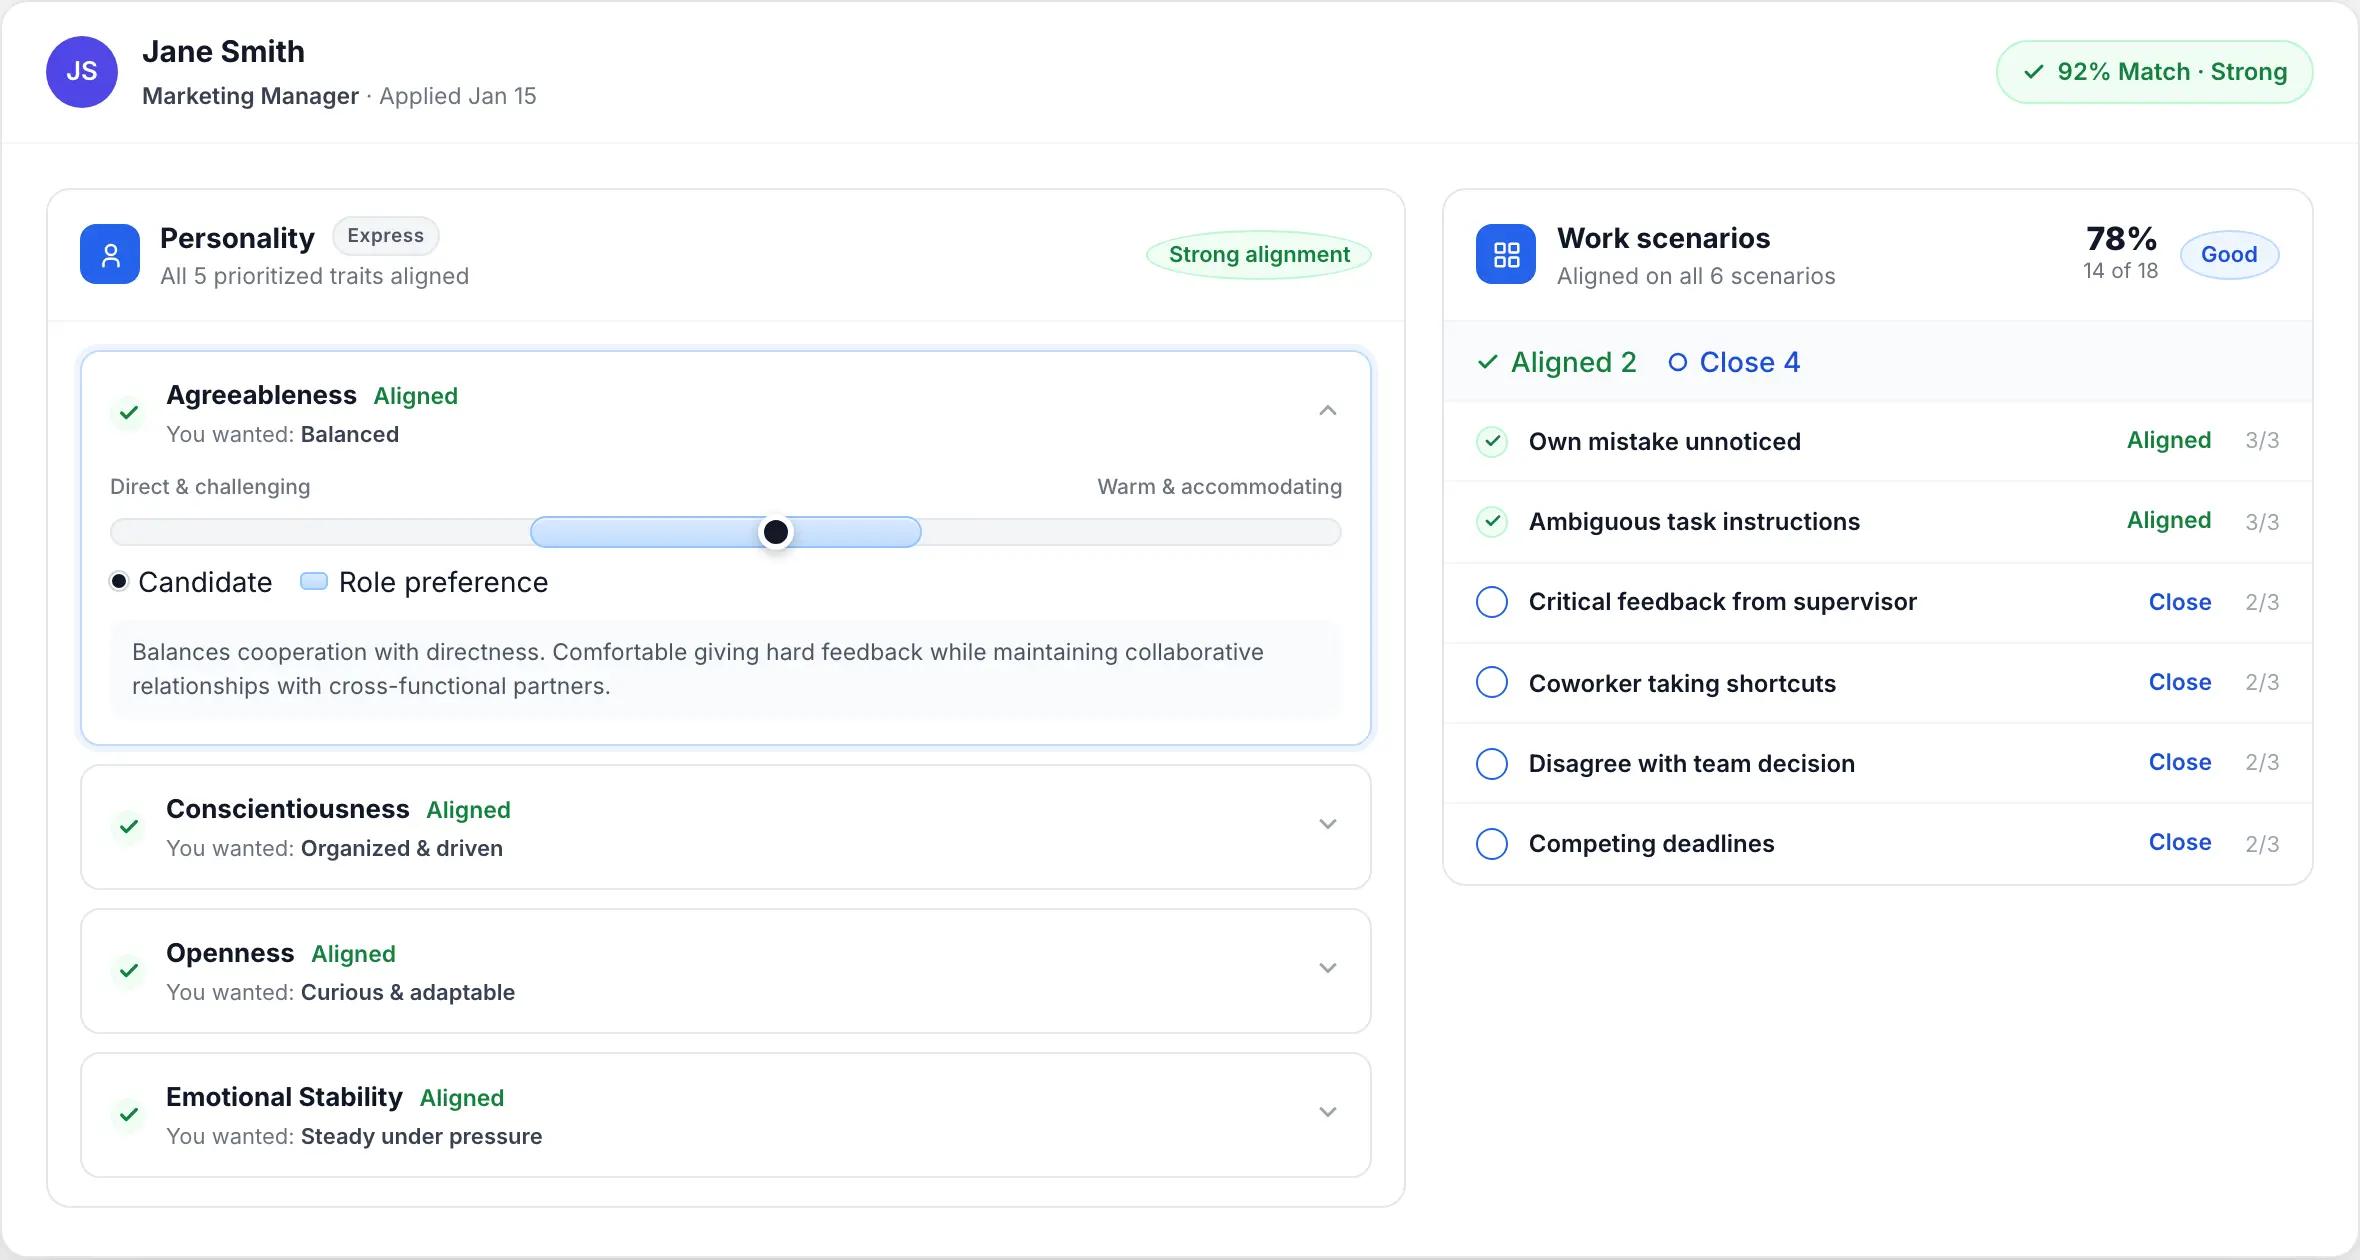Click the Express tag next to Personality
The image size is (2360, 1260).
[385, 236]
